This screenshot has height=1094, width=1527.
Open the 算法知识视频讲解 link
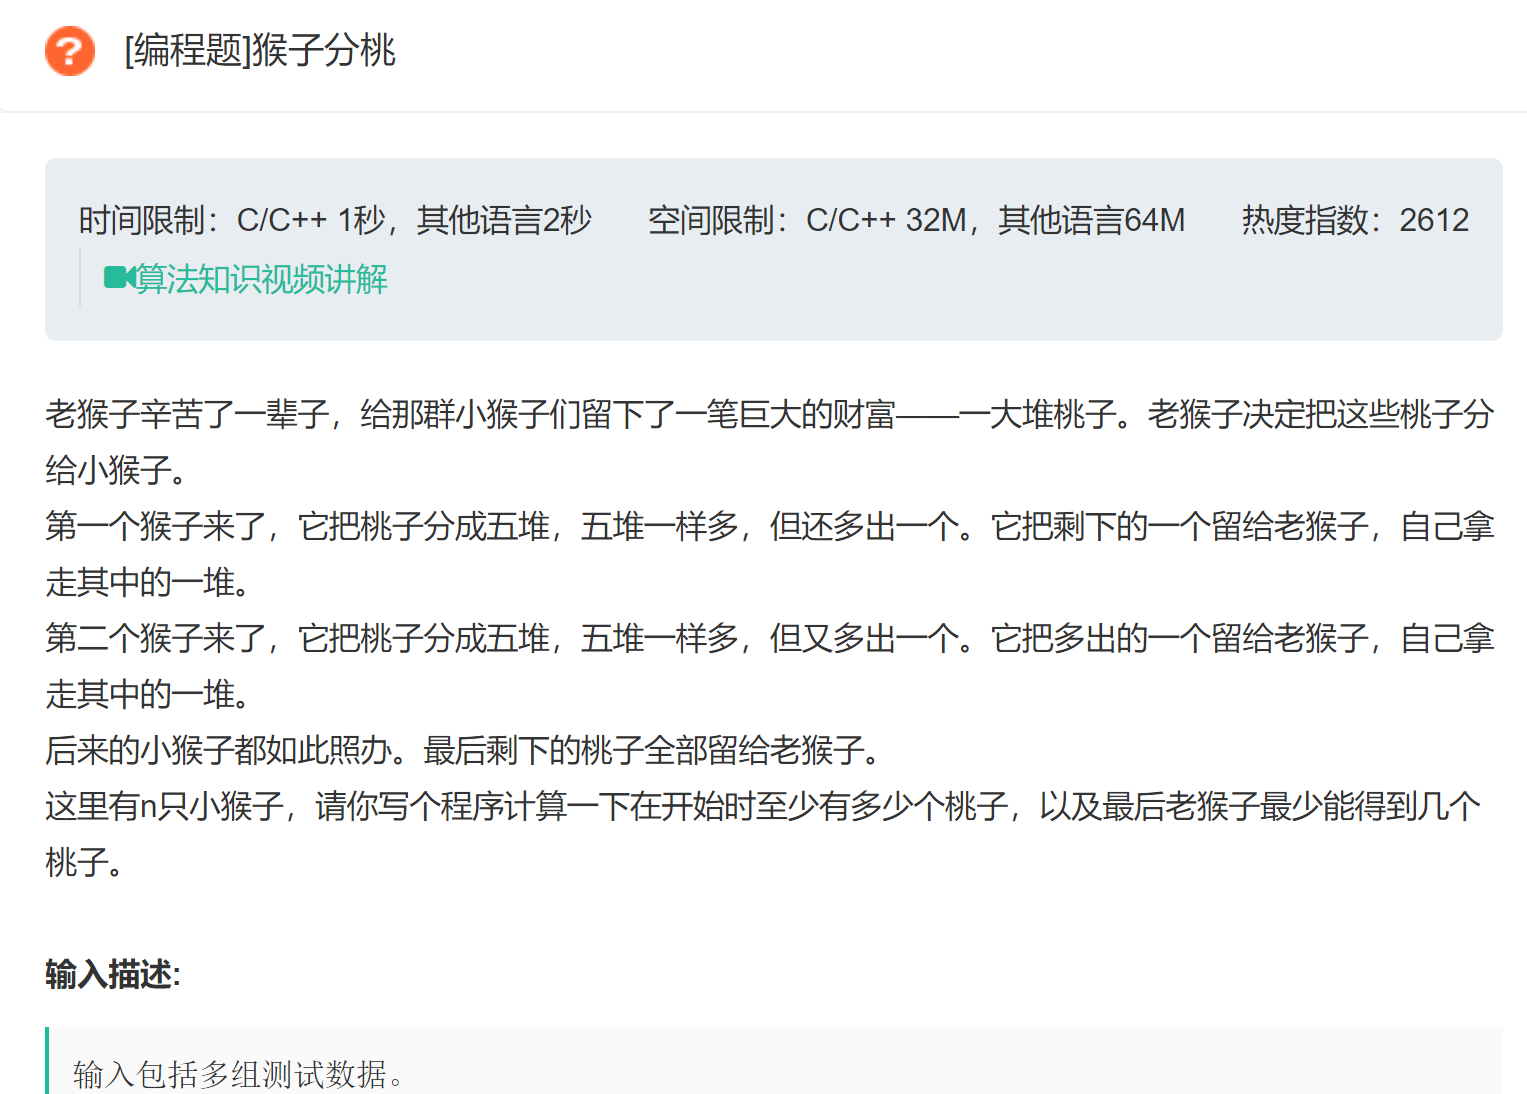[261, 279]
